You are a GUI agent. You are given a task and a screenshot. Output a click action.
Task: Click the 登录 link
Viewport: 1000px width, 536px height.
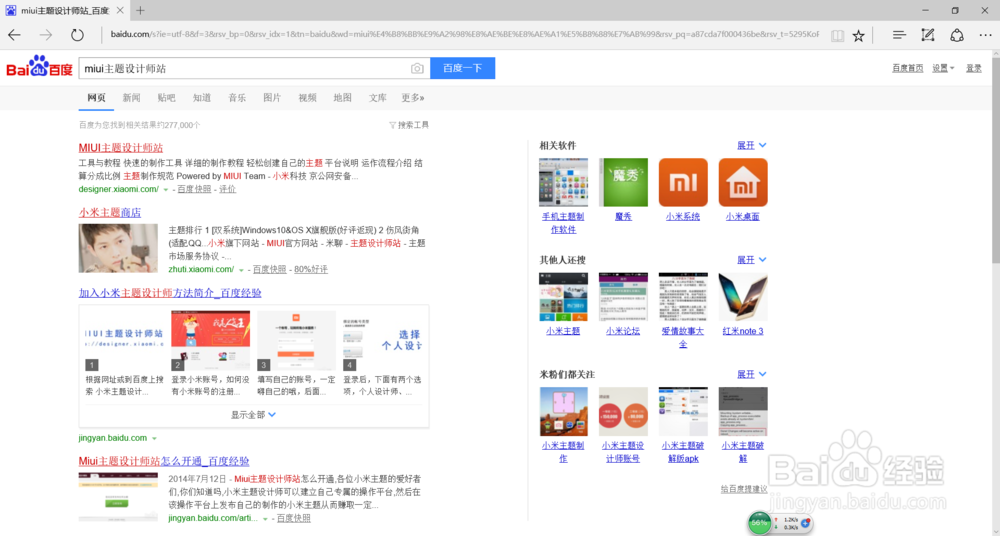tap(974, 68)
